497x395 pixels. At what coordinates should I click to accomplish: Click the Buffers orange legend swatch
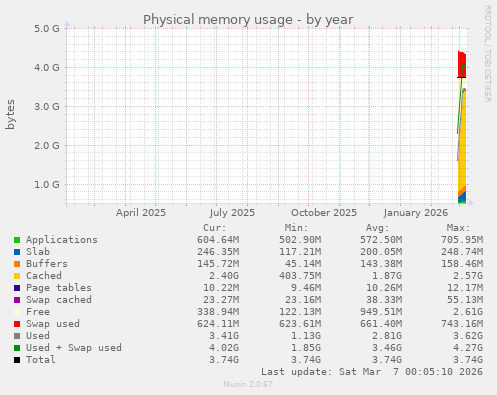(x=17, y=264)
